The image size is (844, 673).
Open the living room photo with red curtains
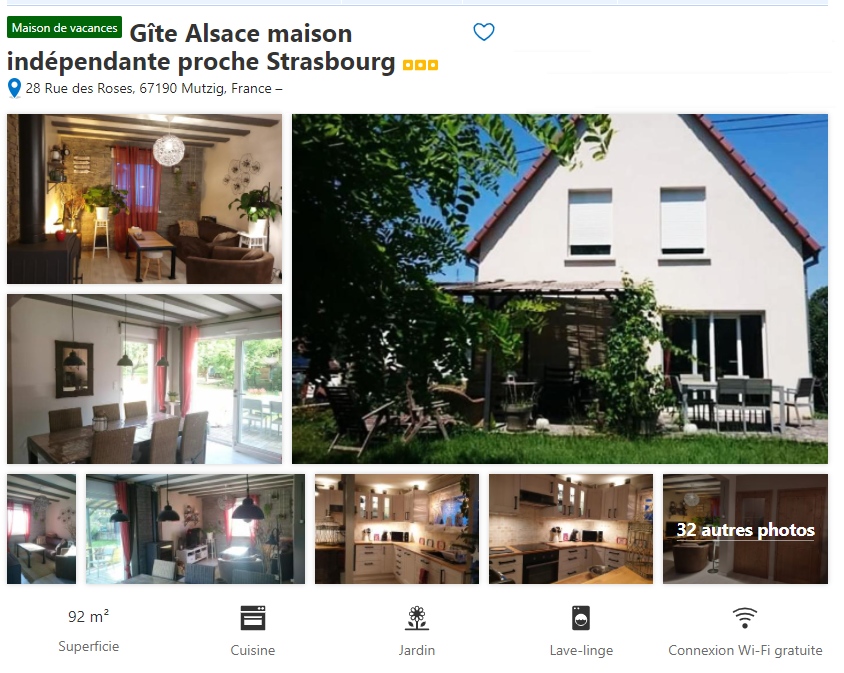[x=144, y=199]
